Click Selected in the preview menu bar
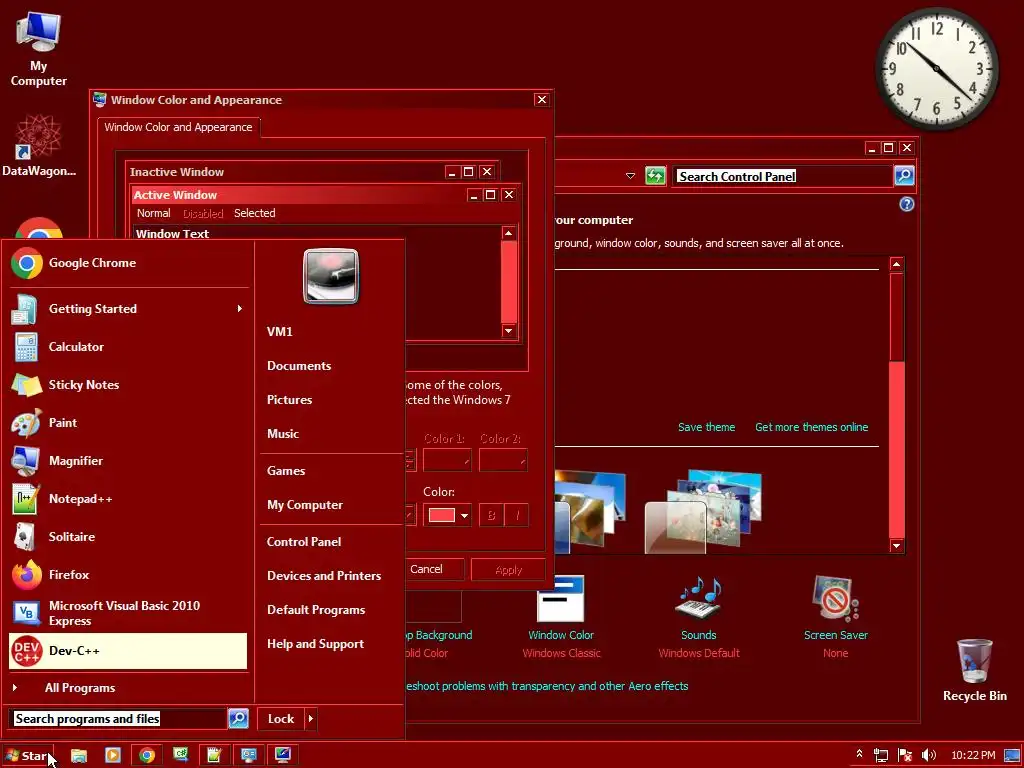The width and height of the screenshot is (1024, 768). (x=255, y=213)
